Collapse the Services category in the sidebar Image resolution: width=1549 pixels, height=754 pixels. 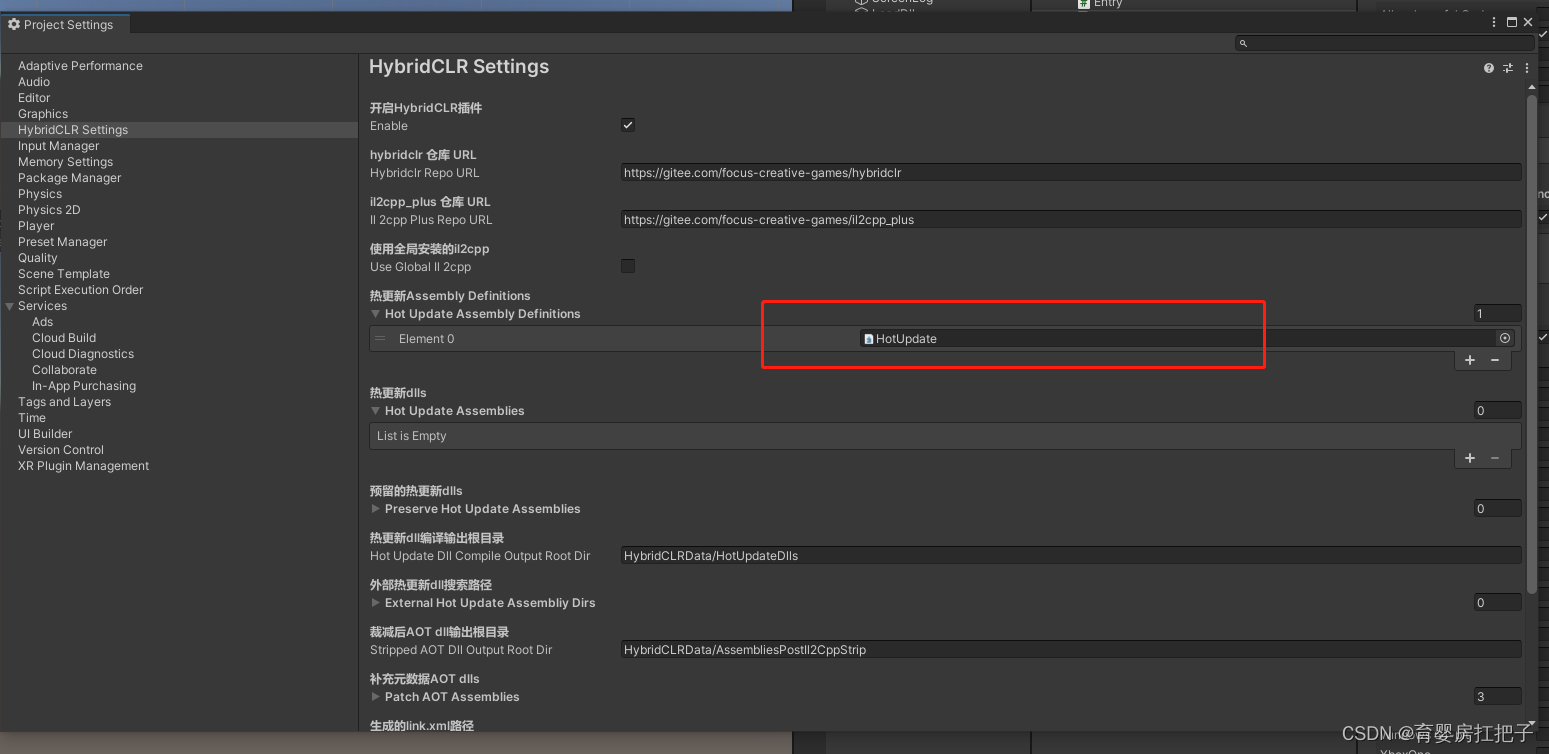pos(9,305)
